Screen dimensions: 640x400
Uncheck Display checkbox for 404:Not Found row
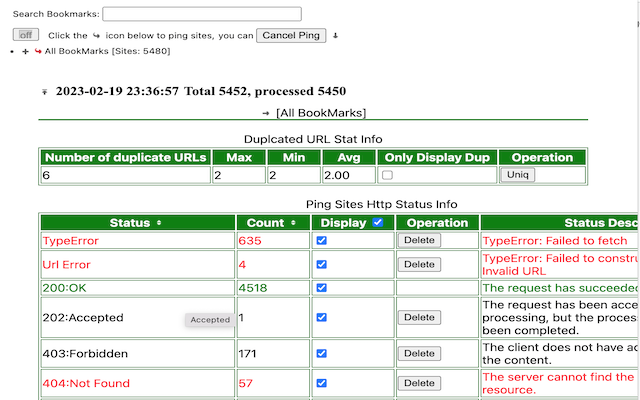322,383
